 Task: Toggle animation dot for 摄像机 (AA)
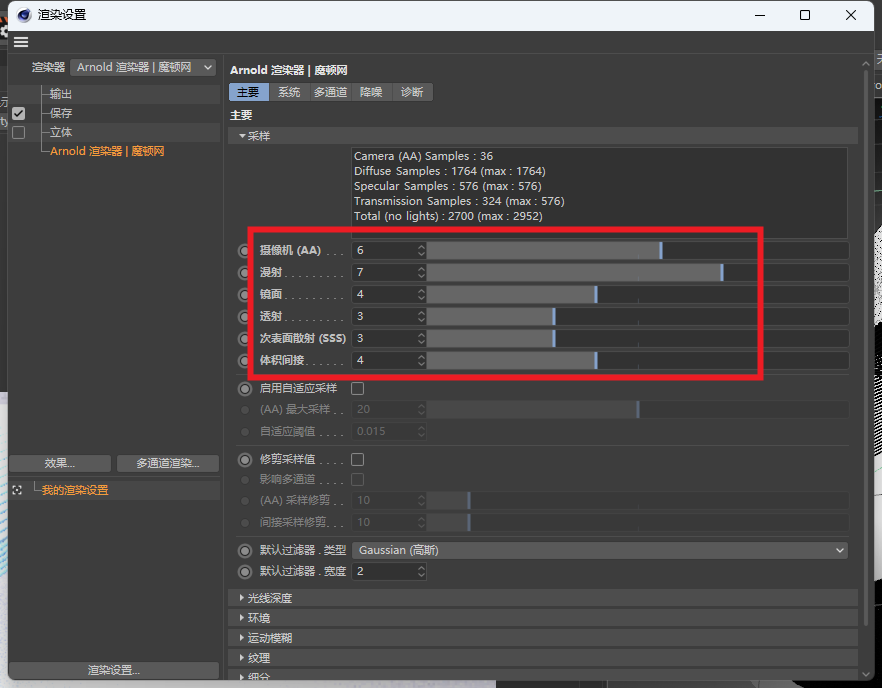point(245,251)
